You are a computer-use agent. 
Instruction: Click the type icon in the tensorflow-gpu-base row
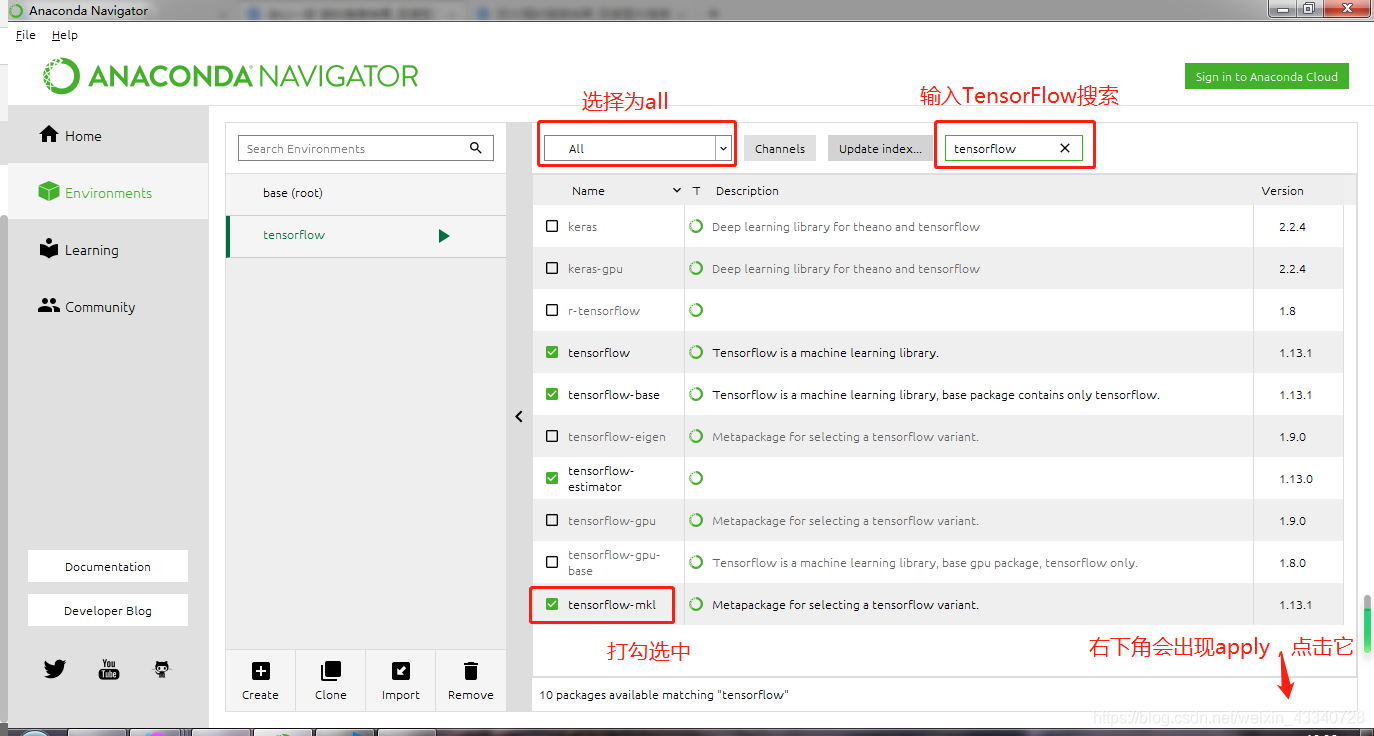pos(696,562)
